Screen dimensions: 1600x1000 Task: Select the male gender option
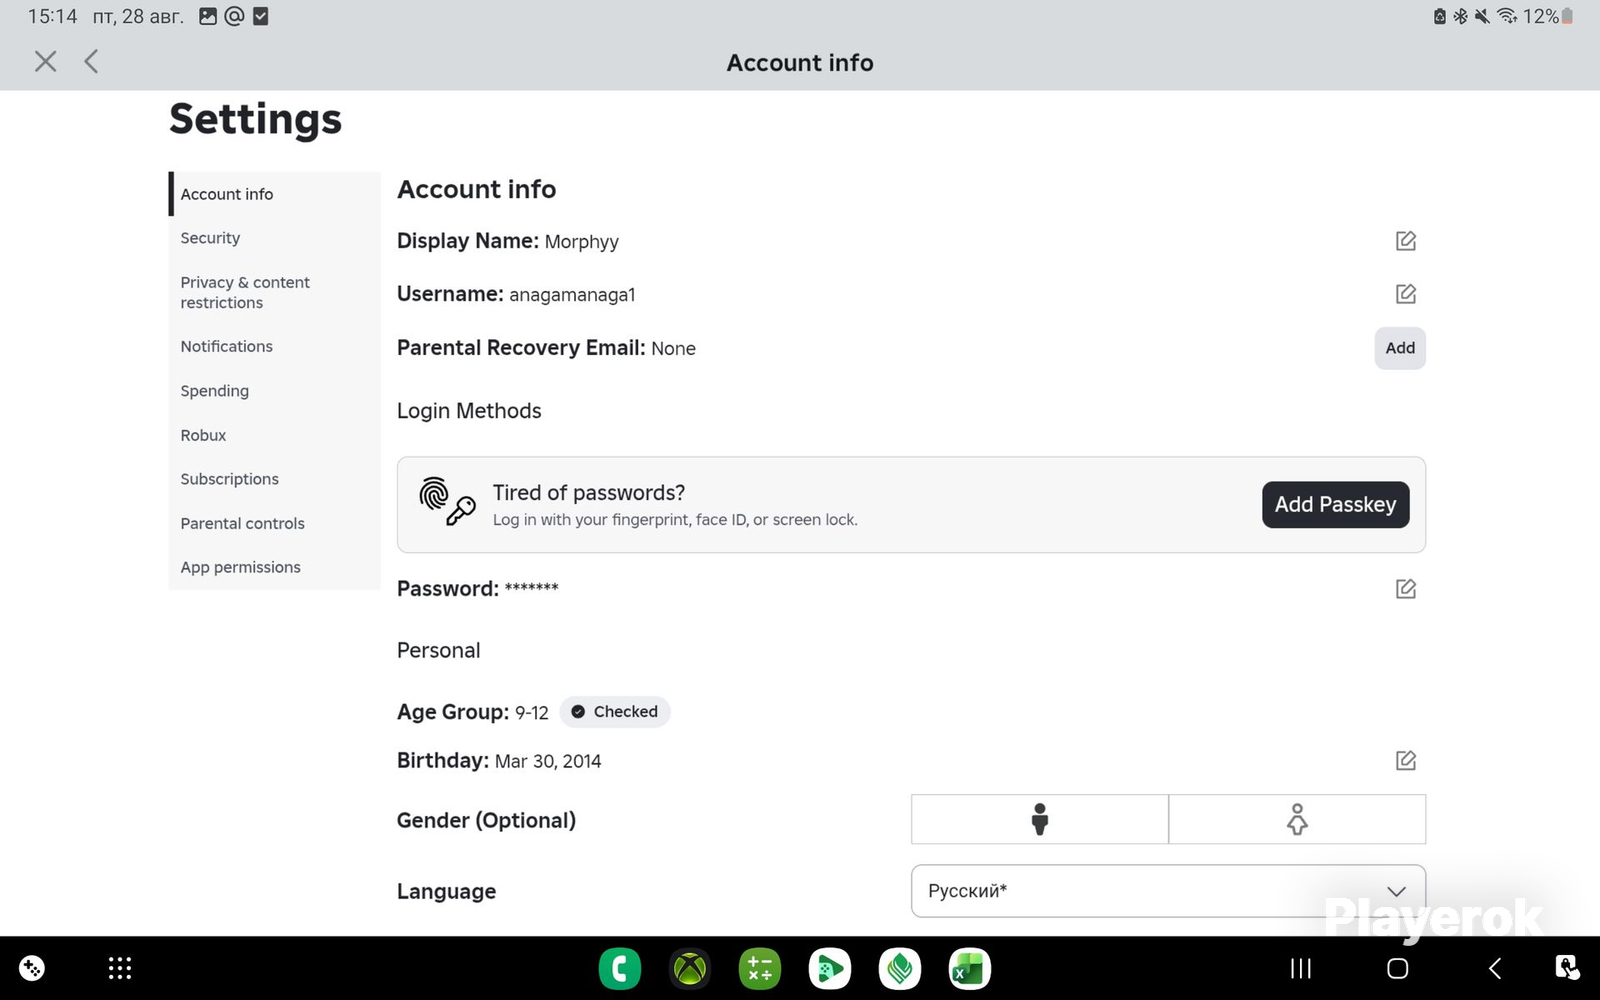1040,819
